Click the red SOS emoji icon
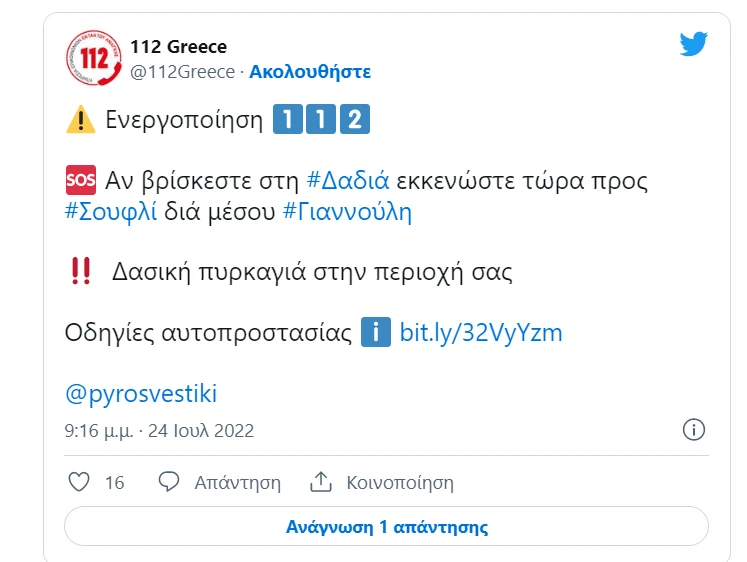This screenshot has height=562, width=747. (79, 181)
